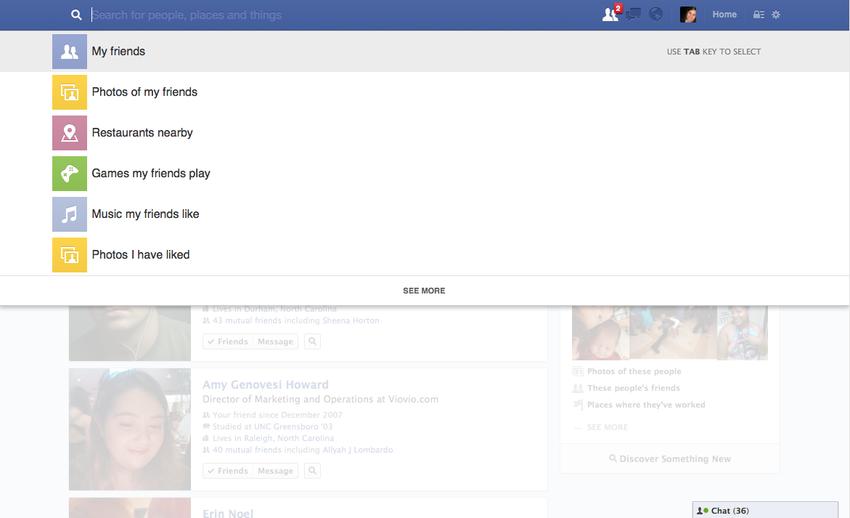Image resolution: width=850 pixels, height=518 pixels.
Task: Message Amy Genovesi Howard
Action: [275, 471]
